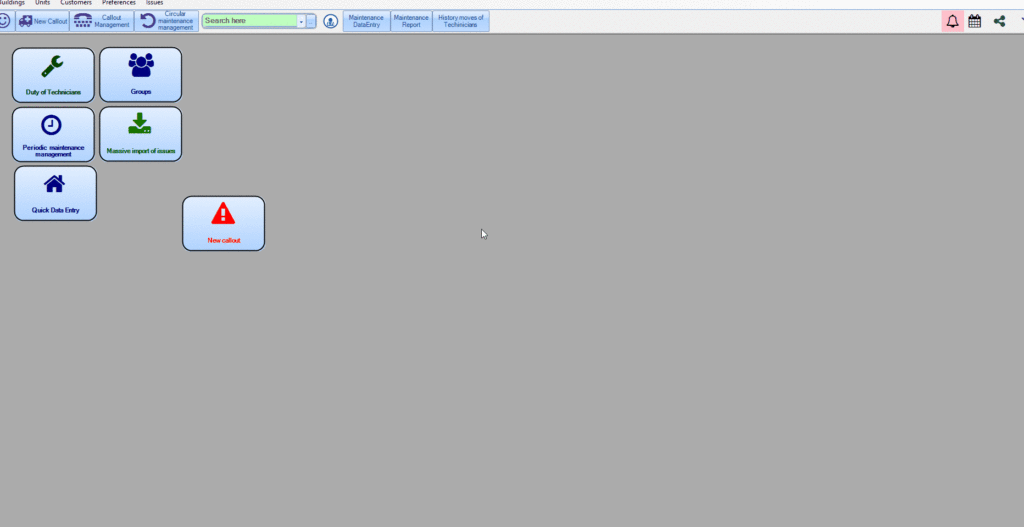
Task: Open notifications bell icon
Action: click(952, 21)
